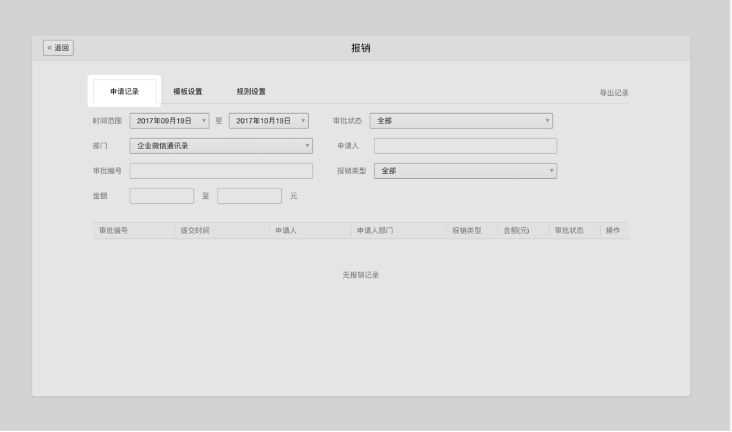Focus the 审批编号 input field
This screenshot has width=732, height=432.
(x=221, y=171)
